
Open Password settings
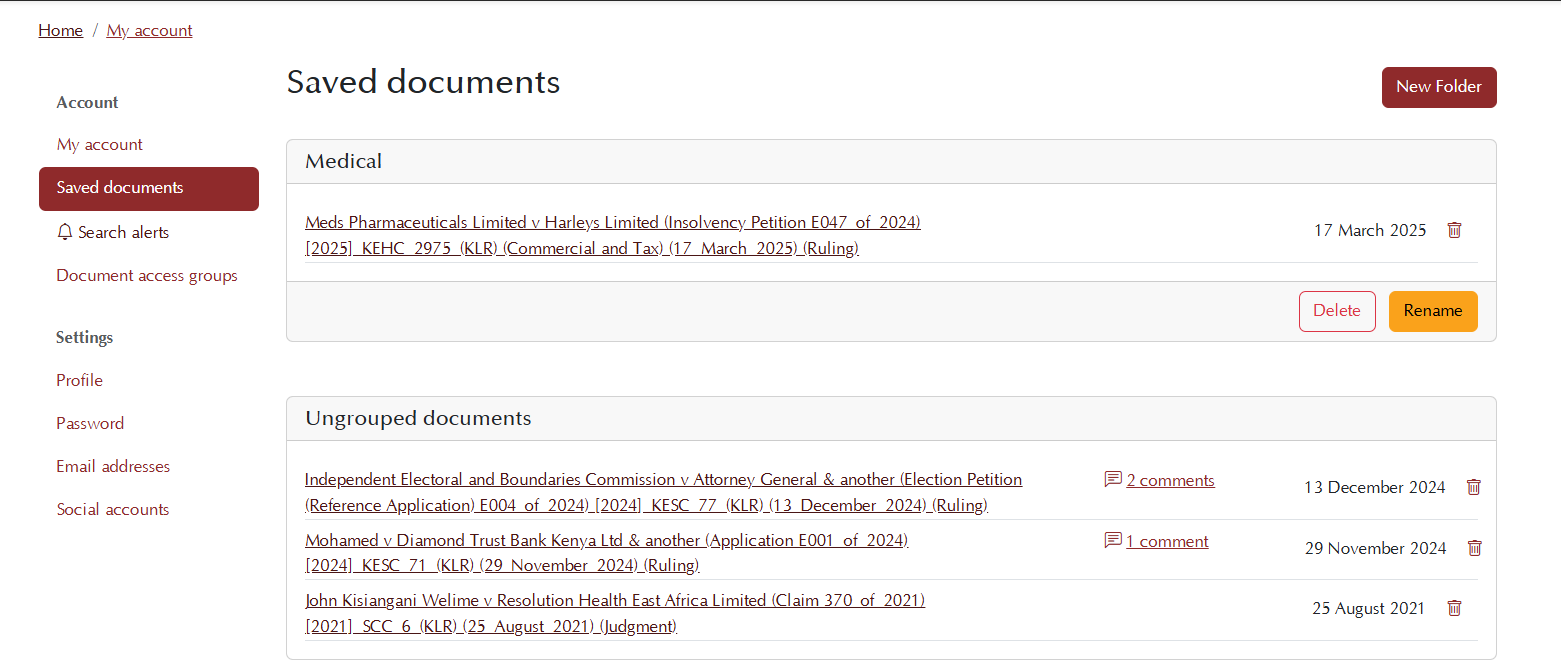pos(90,423)
